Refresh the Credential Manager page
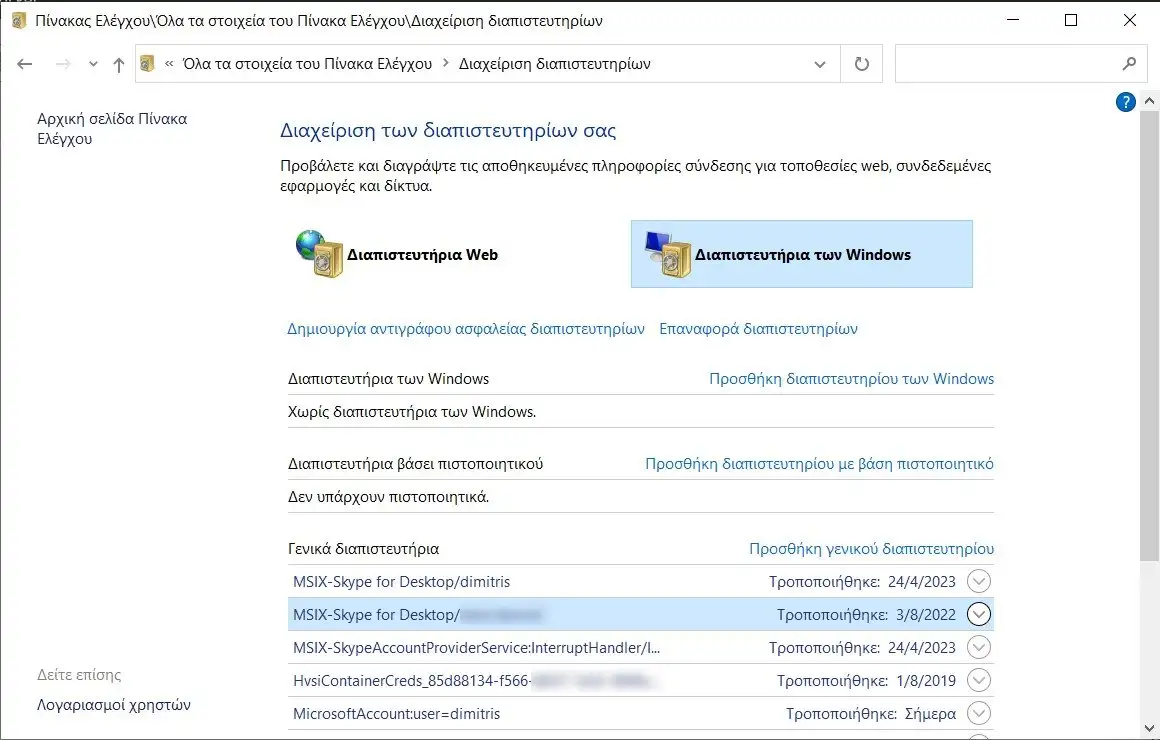 (x=862, y=64)
